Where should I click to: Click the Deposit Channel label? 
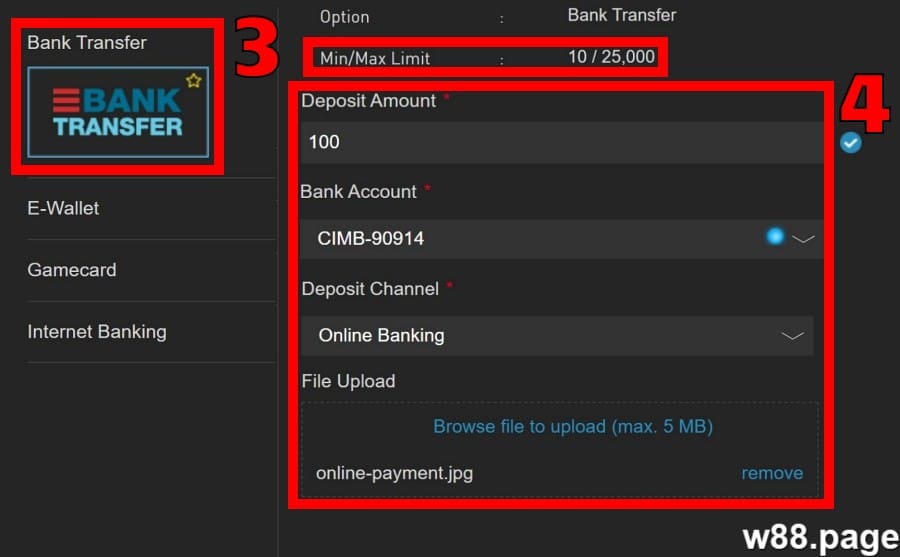coord(370,289)
